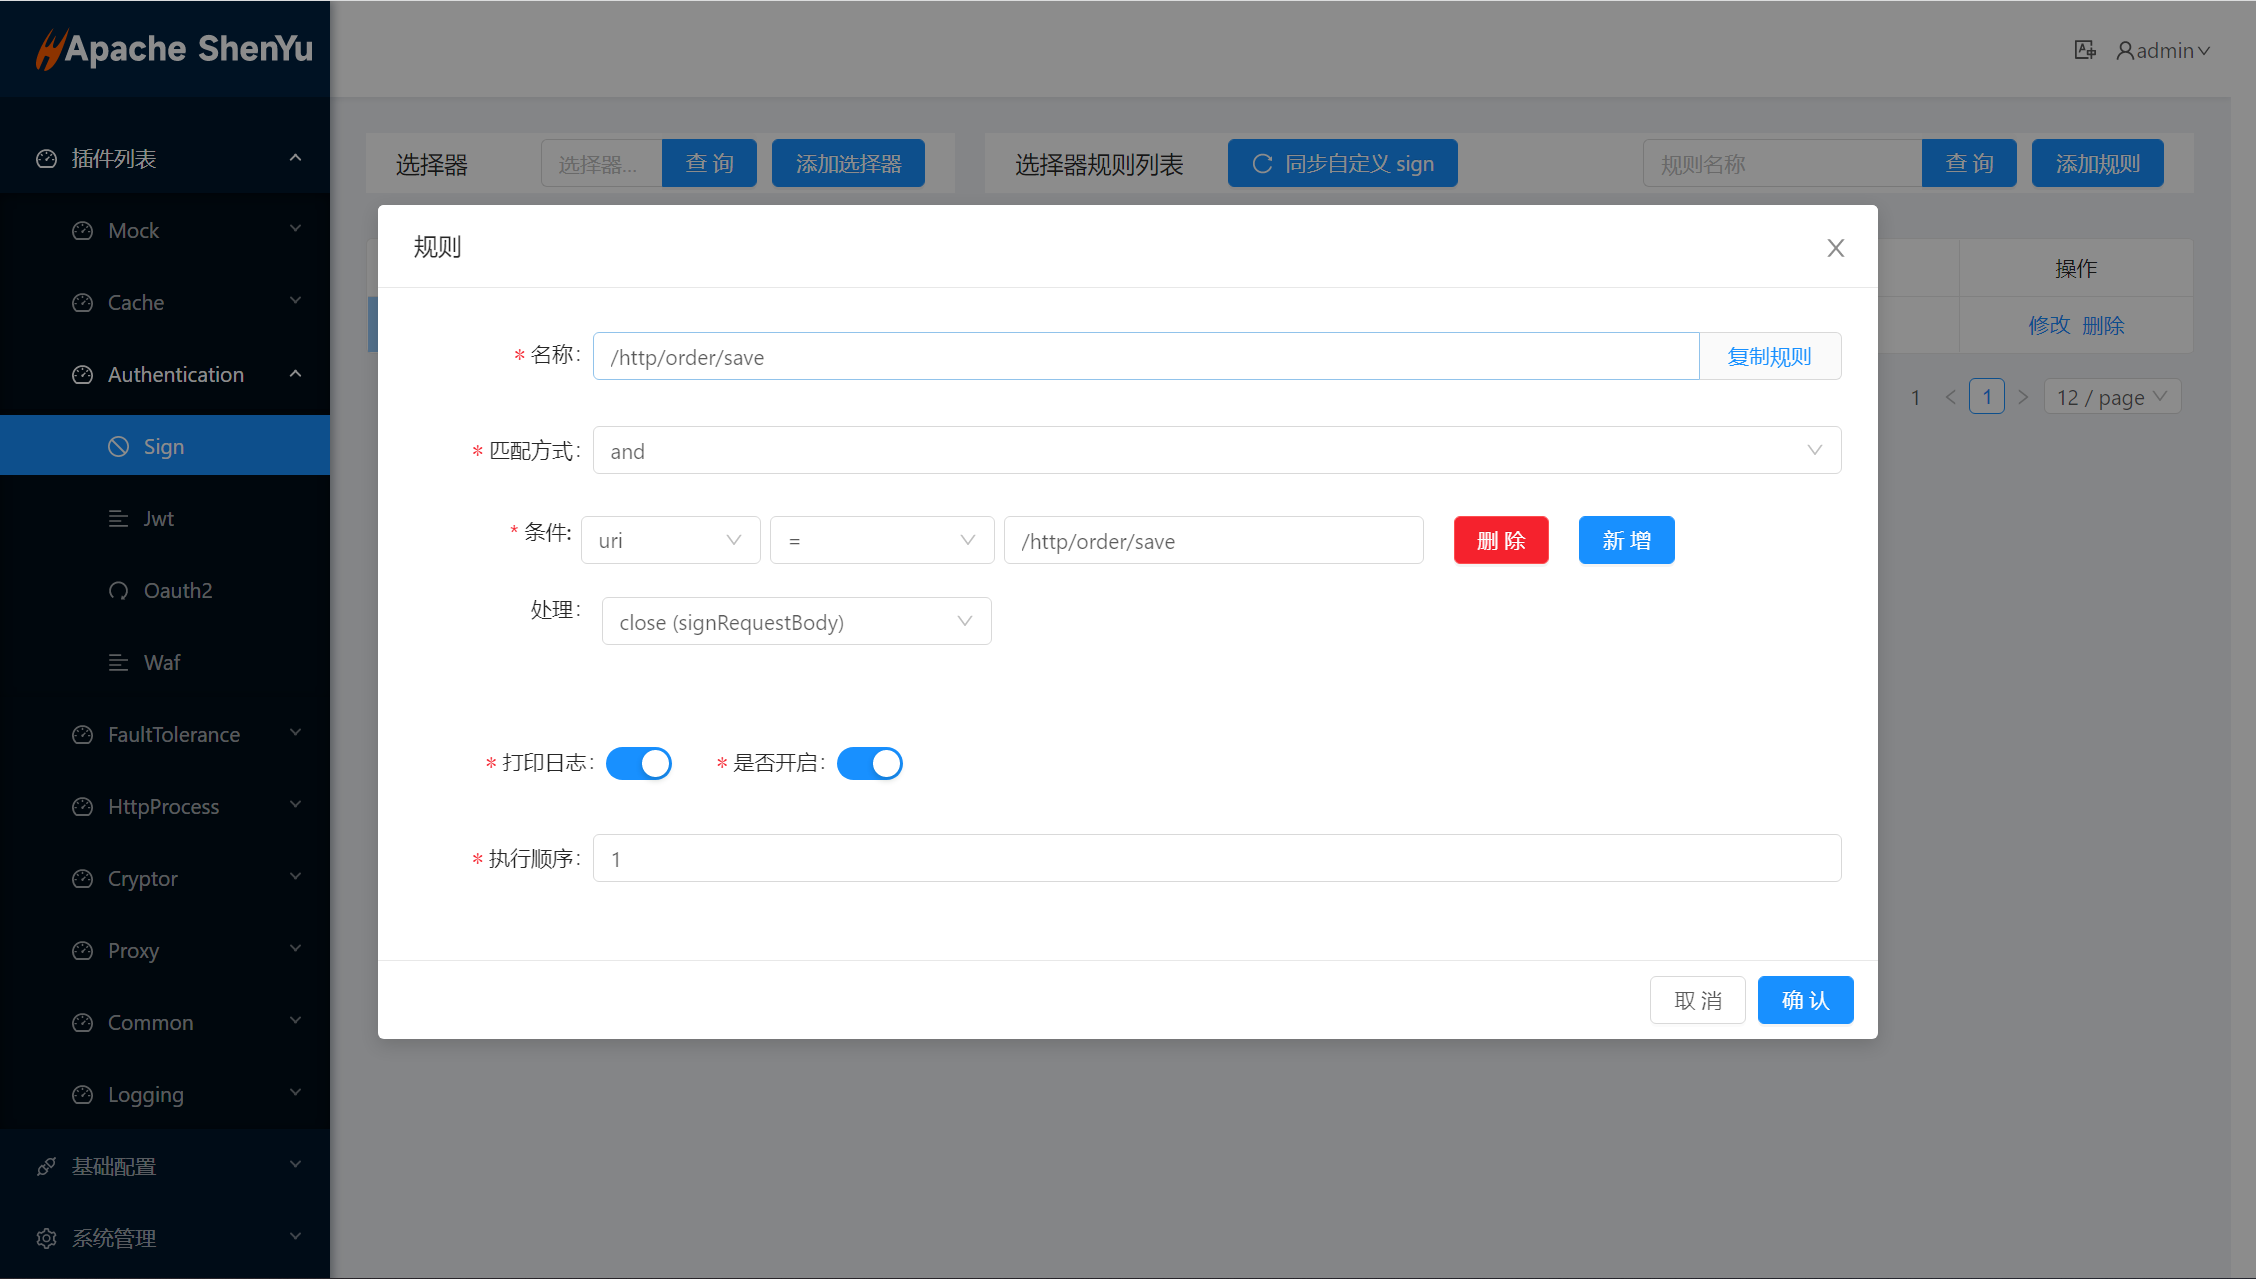Click the Oauth2 circle icon in sidebar
Screen dimensions: 2256x1279
(x=119, y=590)
